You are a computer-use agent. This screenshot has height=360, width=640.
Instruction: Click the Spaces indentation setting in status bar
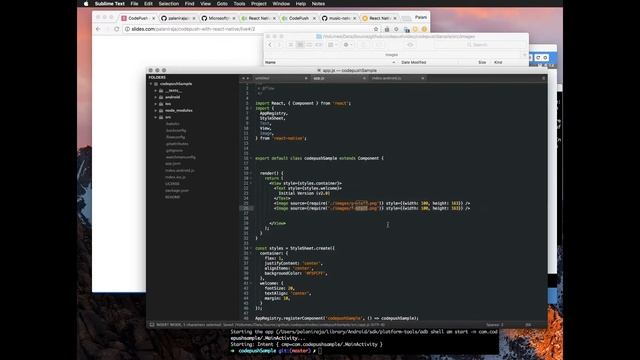495,325
